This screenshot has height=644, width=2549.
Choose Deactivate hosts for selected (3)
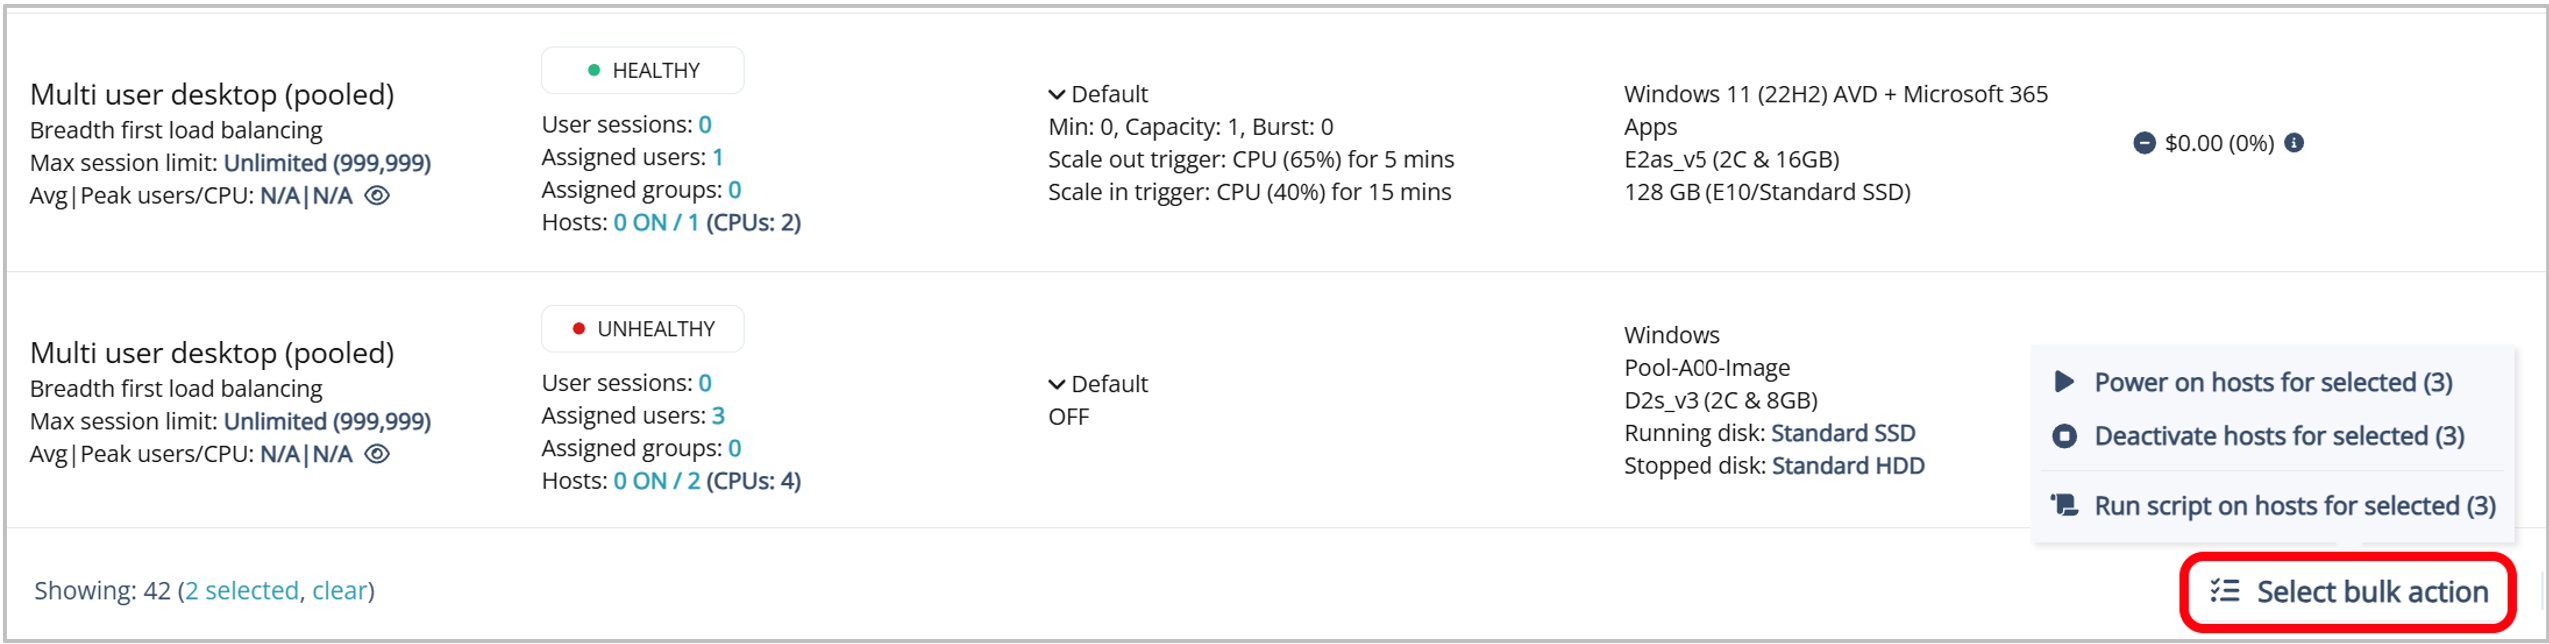pos(2278,436)
